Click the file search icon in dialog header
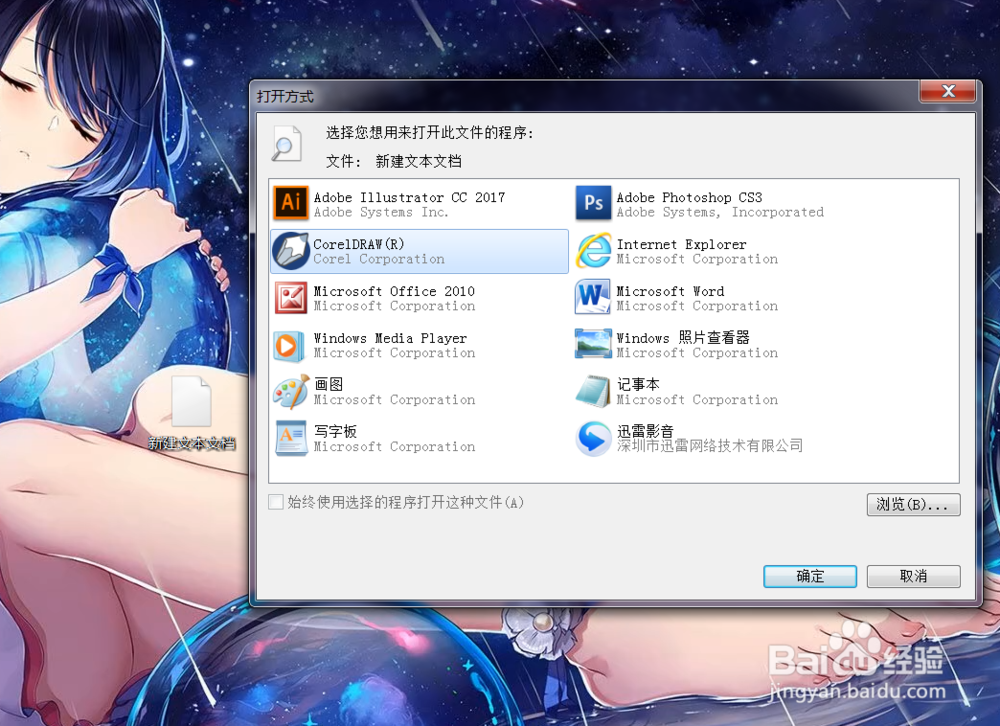1000x726 pixels. 286,144
